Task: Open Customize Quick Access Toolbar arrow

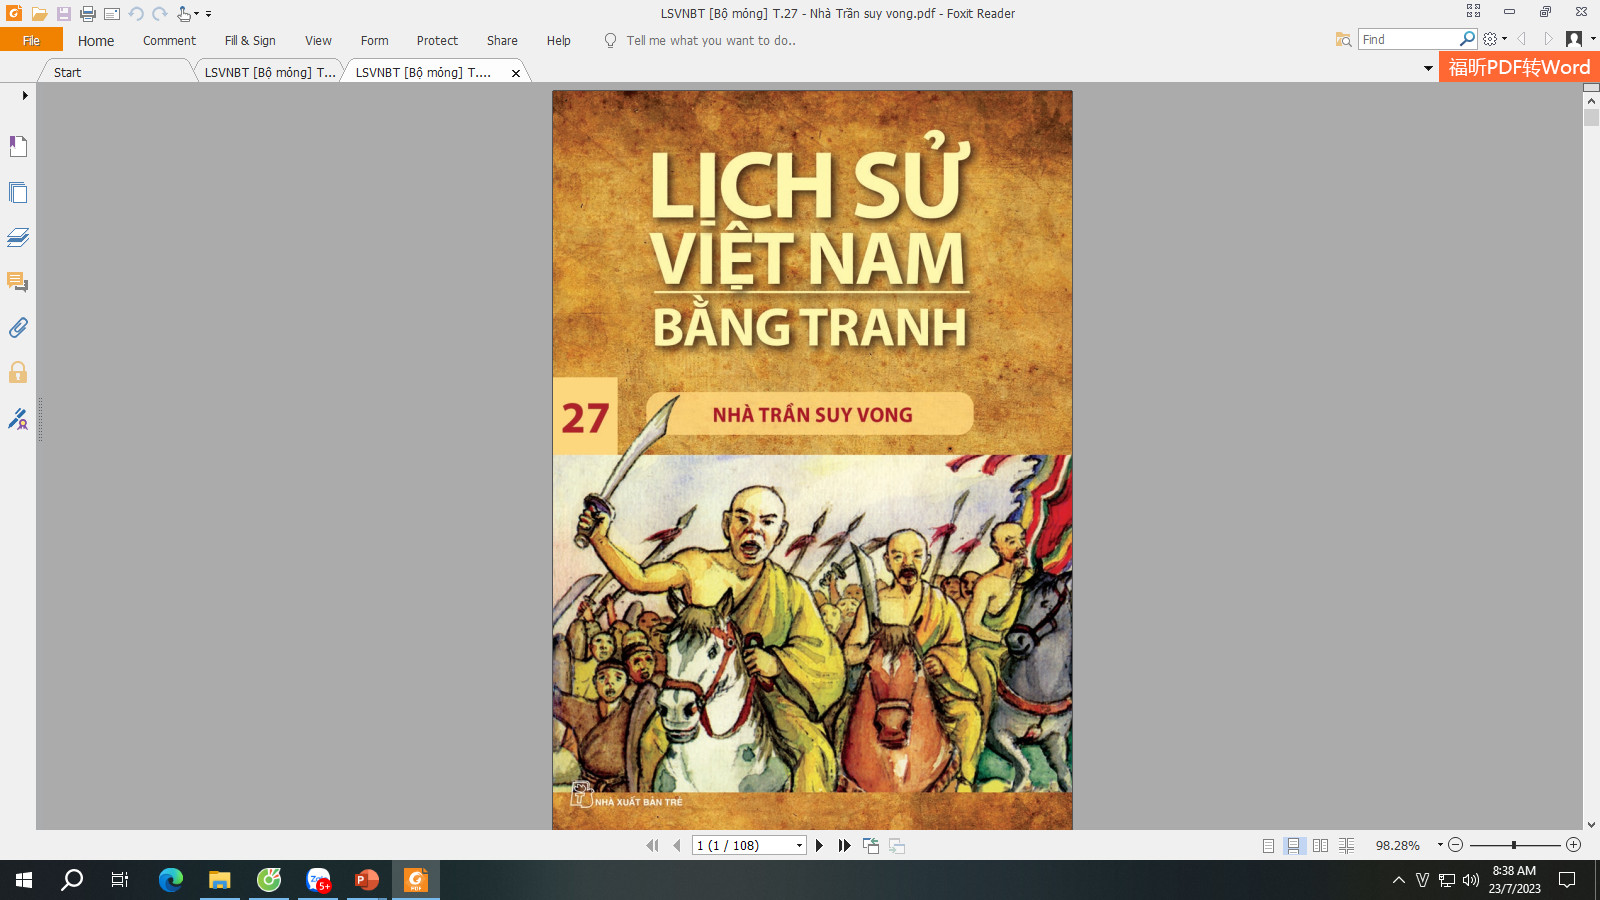Action: tap(208, 14)
